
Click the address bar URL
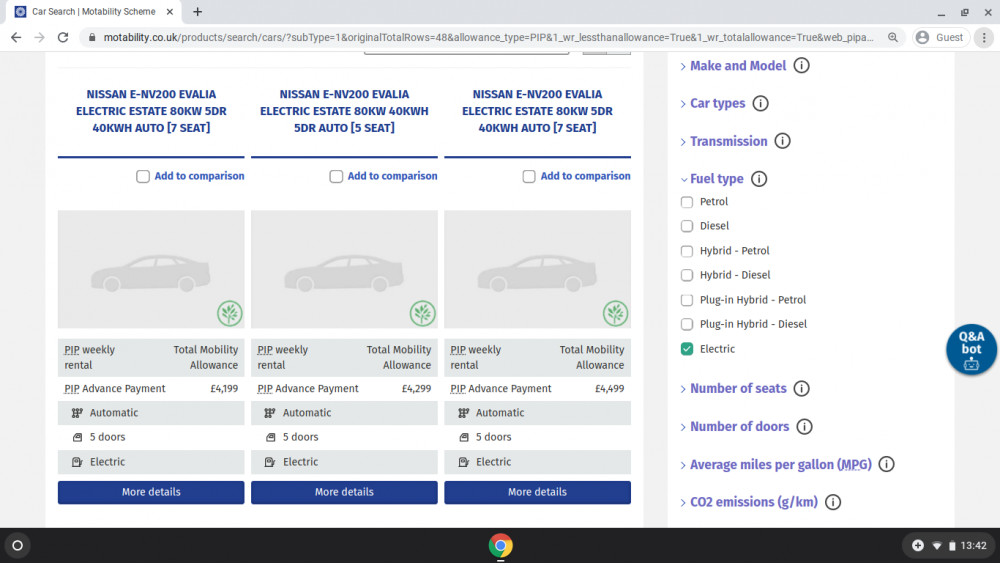pos(488,38)
